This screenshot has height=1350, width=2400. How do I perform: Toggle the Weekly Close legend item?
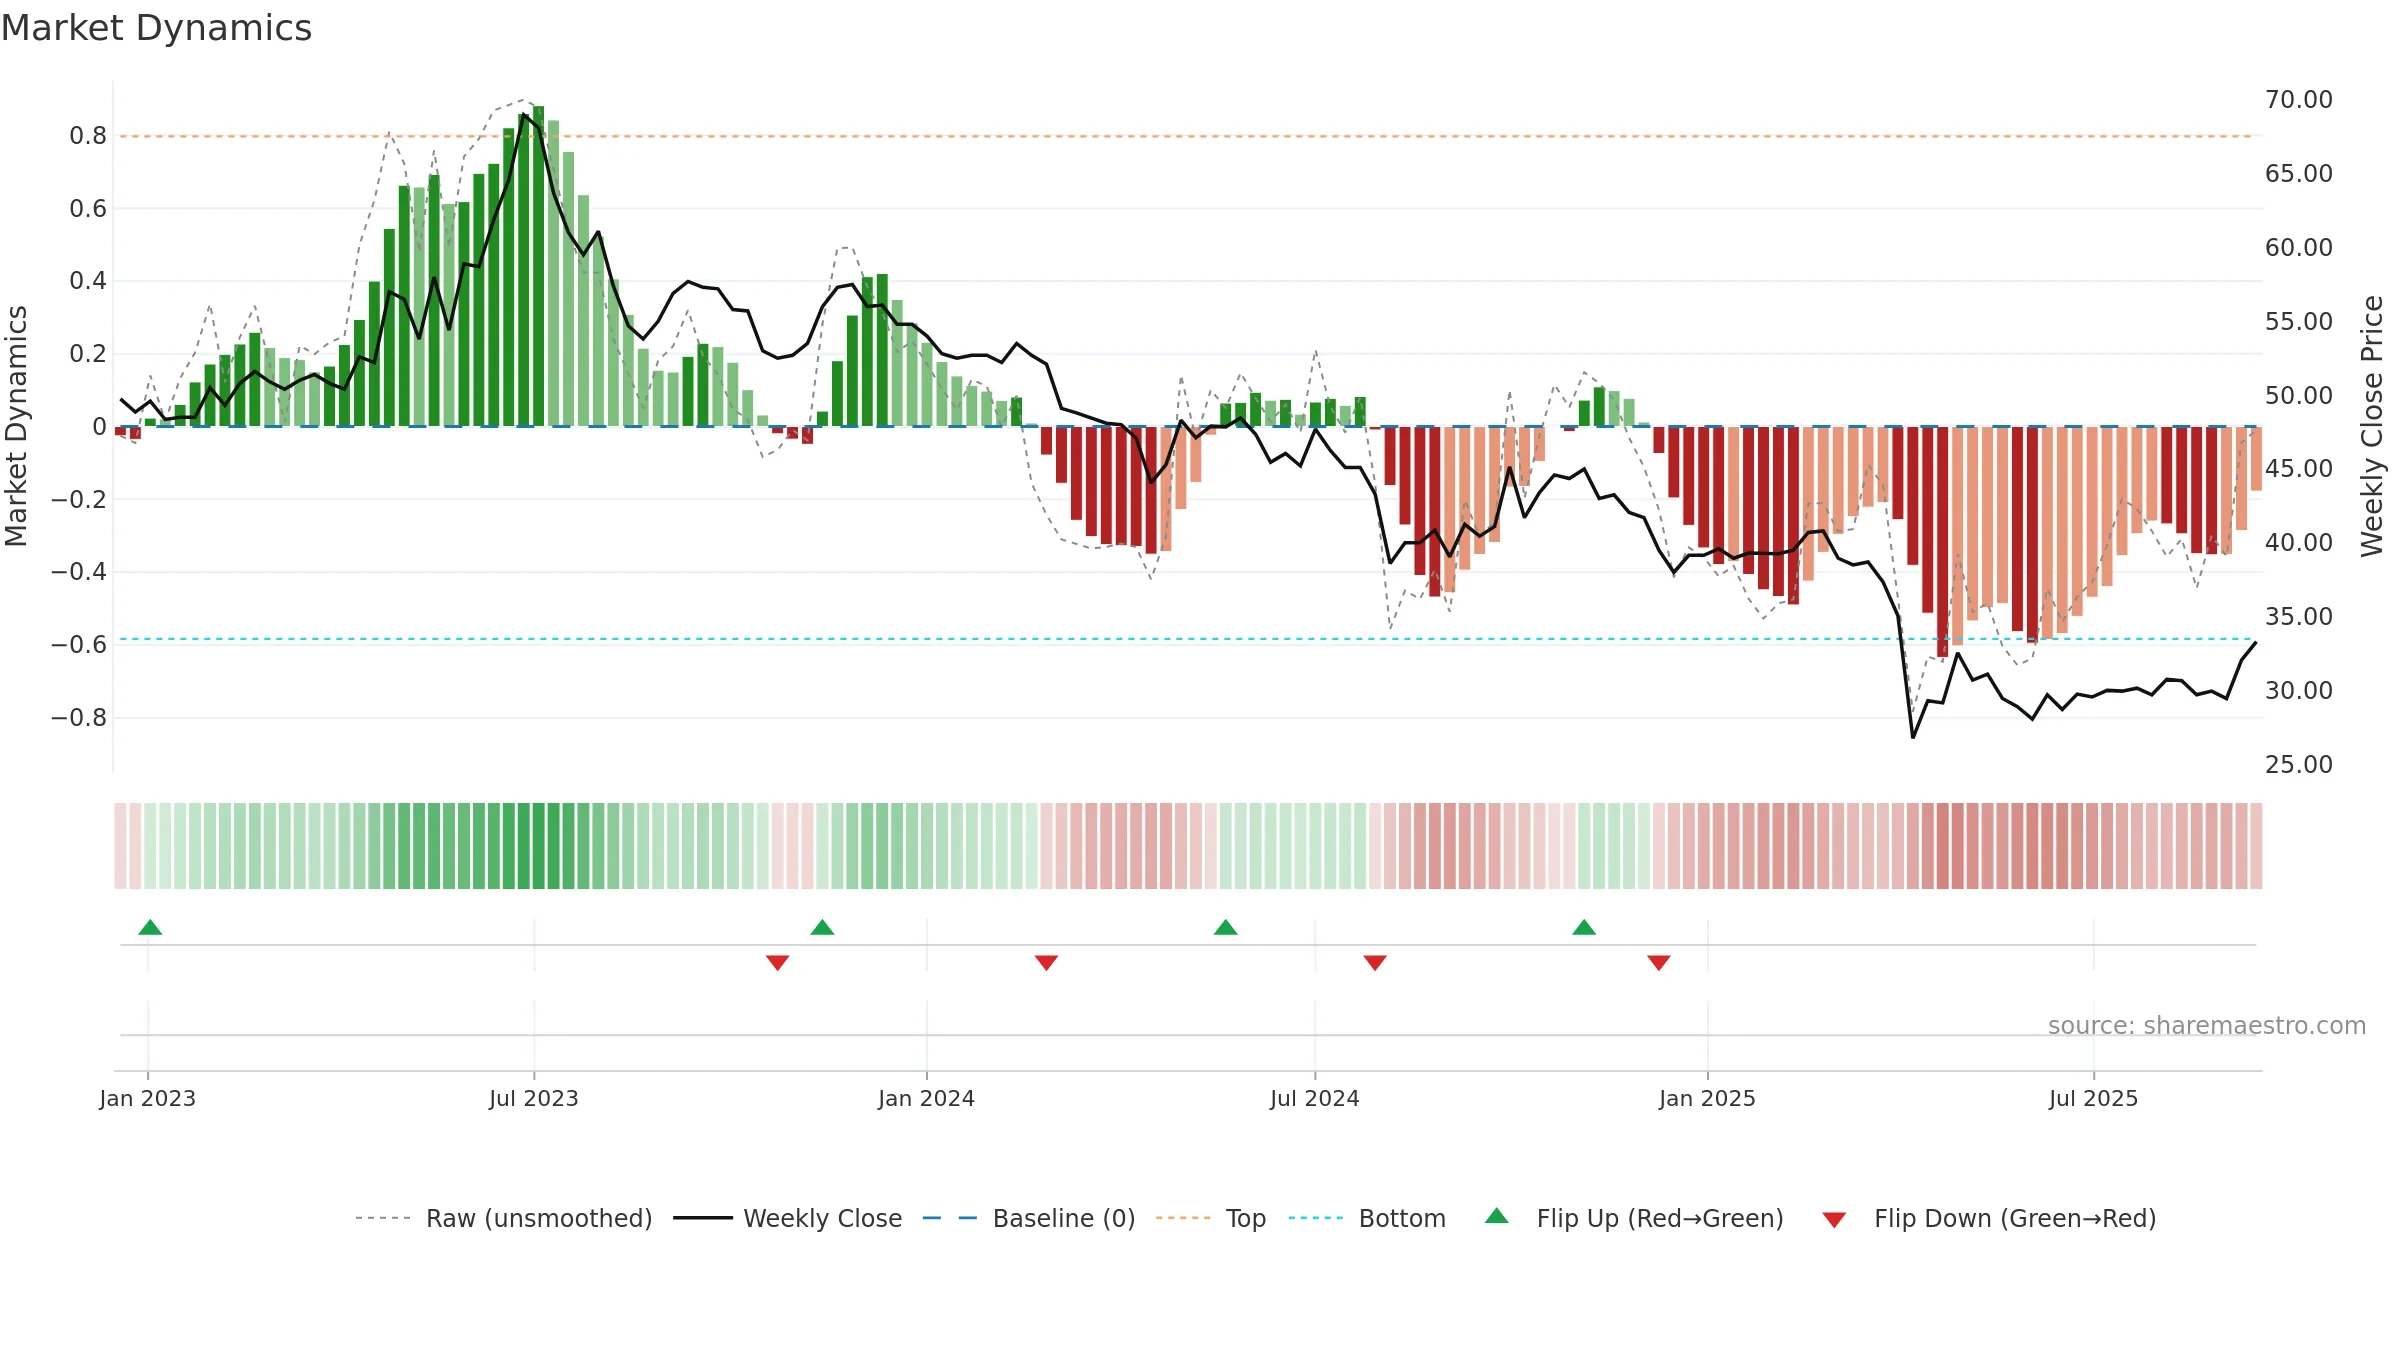pyautogui.click(x=787, y=1218)
